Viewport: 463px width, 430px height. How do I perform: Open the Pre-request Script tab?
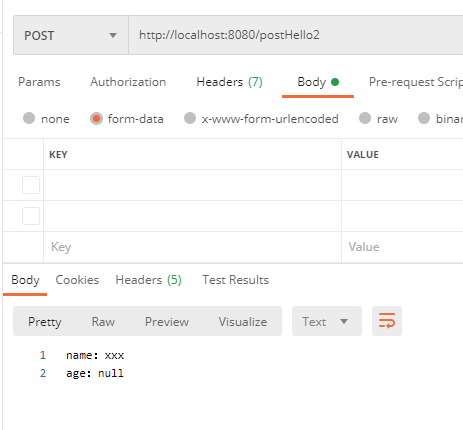point(416,82)
